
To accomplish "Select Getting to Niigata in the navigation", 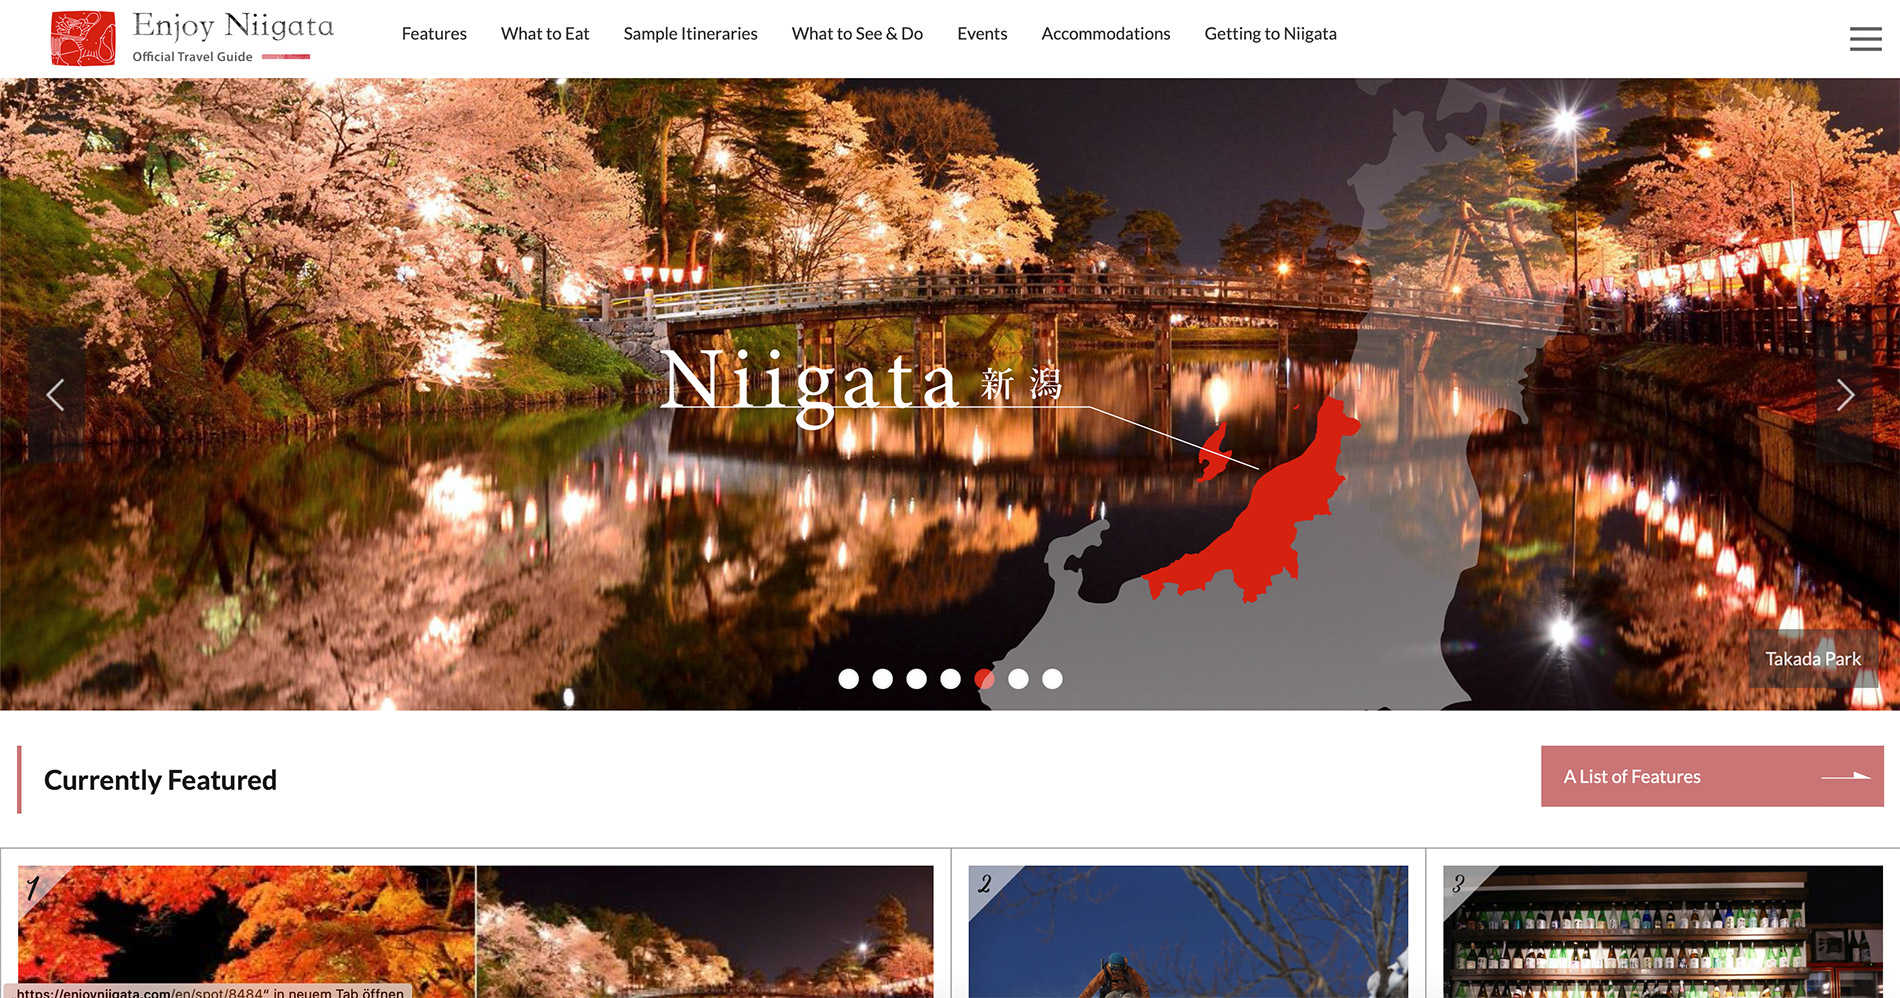I will (1271, 33).
